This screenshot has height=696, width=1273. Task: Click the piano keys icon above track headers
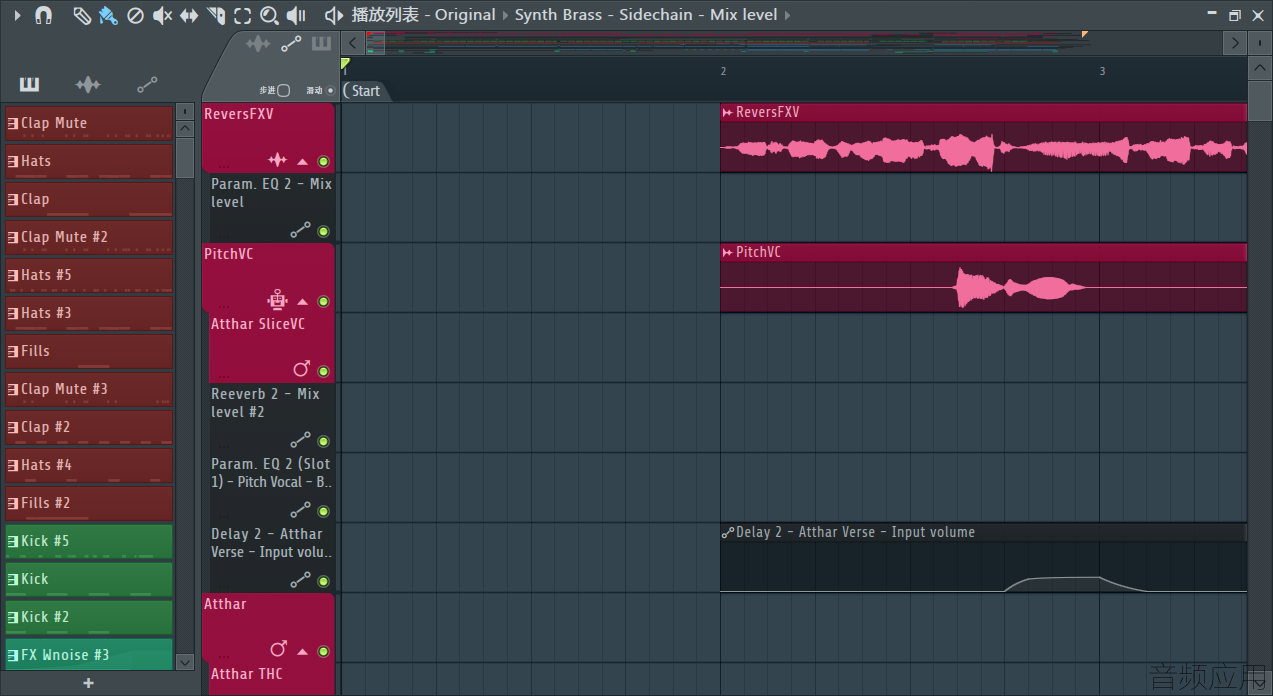point(321,44)
